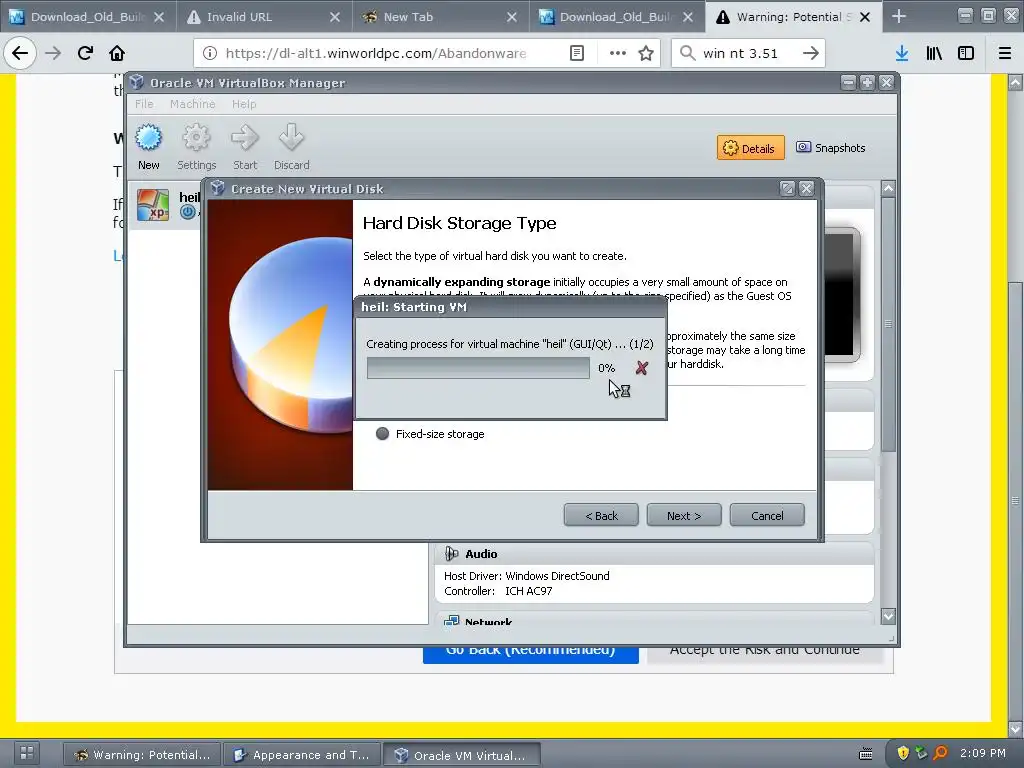Reload the current page
Viewport: 1024px width, 768px height.
pyautogui.click(x=85, y=53)
